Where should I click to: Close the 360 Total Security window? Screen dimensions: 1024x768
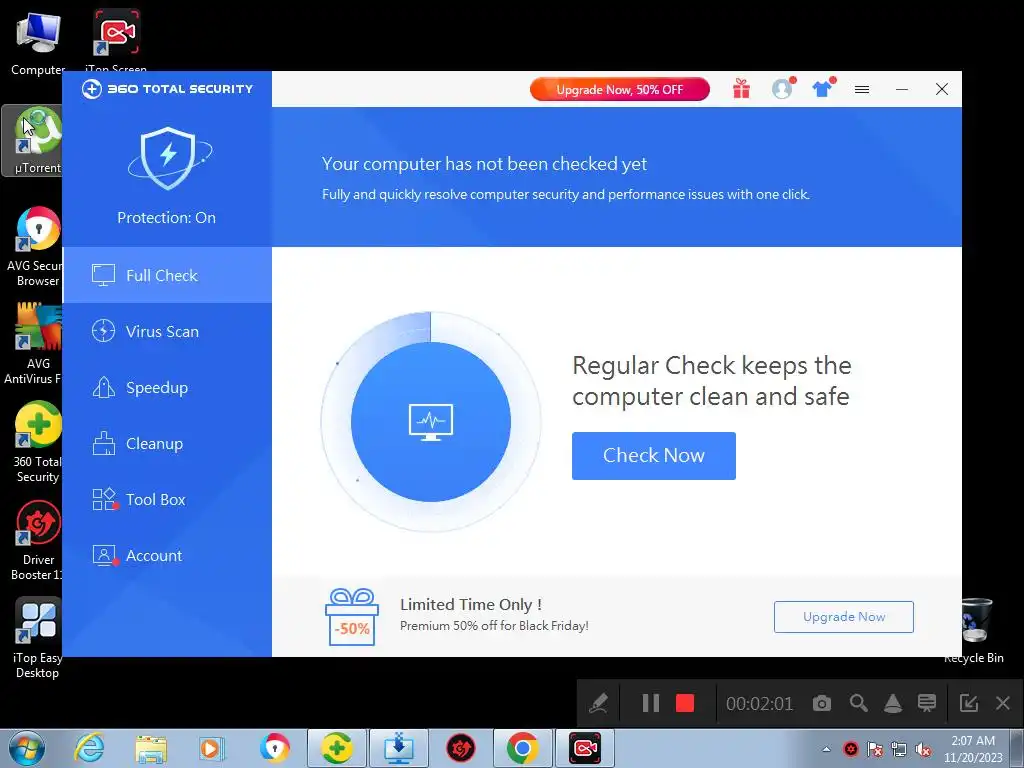pyautogui.click(x=942, y=89)
